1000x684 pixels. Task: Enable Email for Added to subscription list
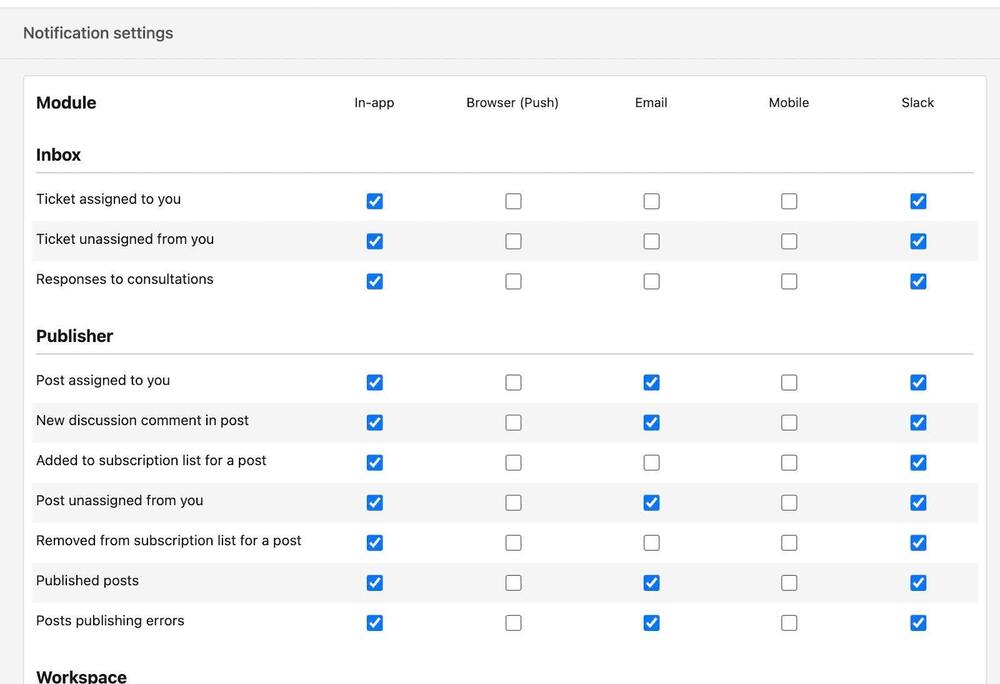pos(651,463)
